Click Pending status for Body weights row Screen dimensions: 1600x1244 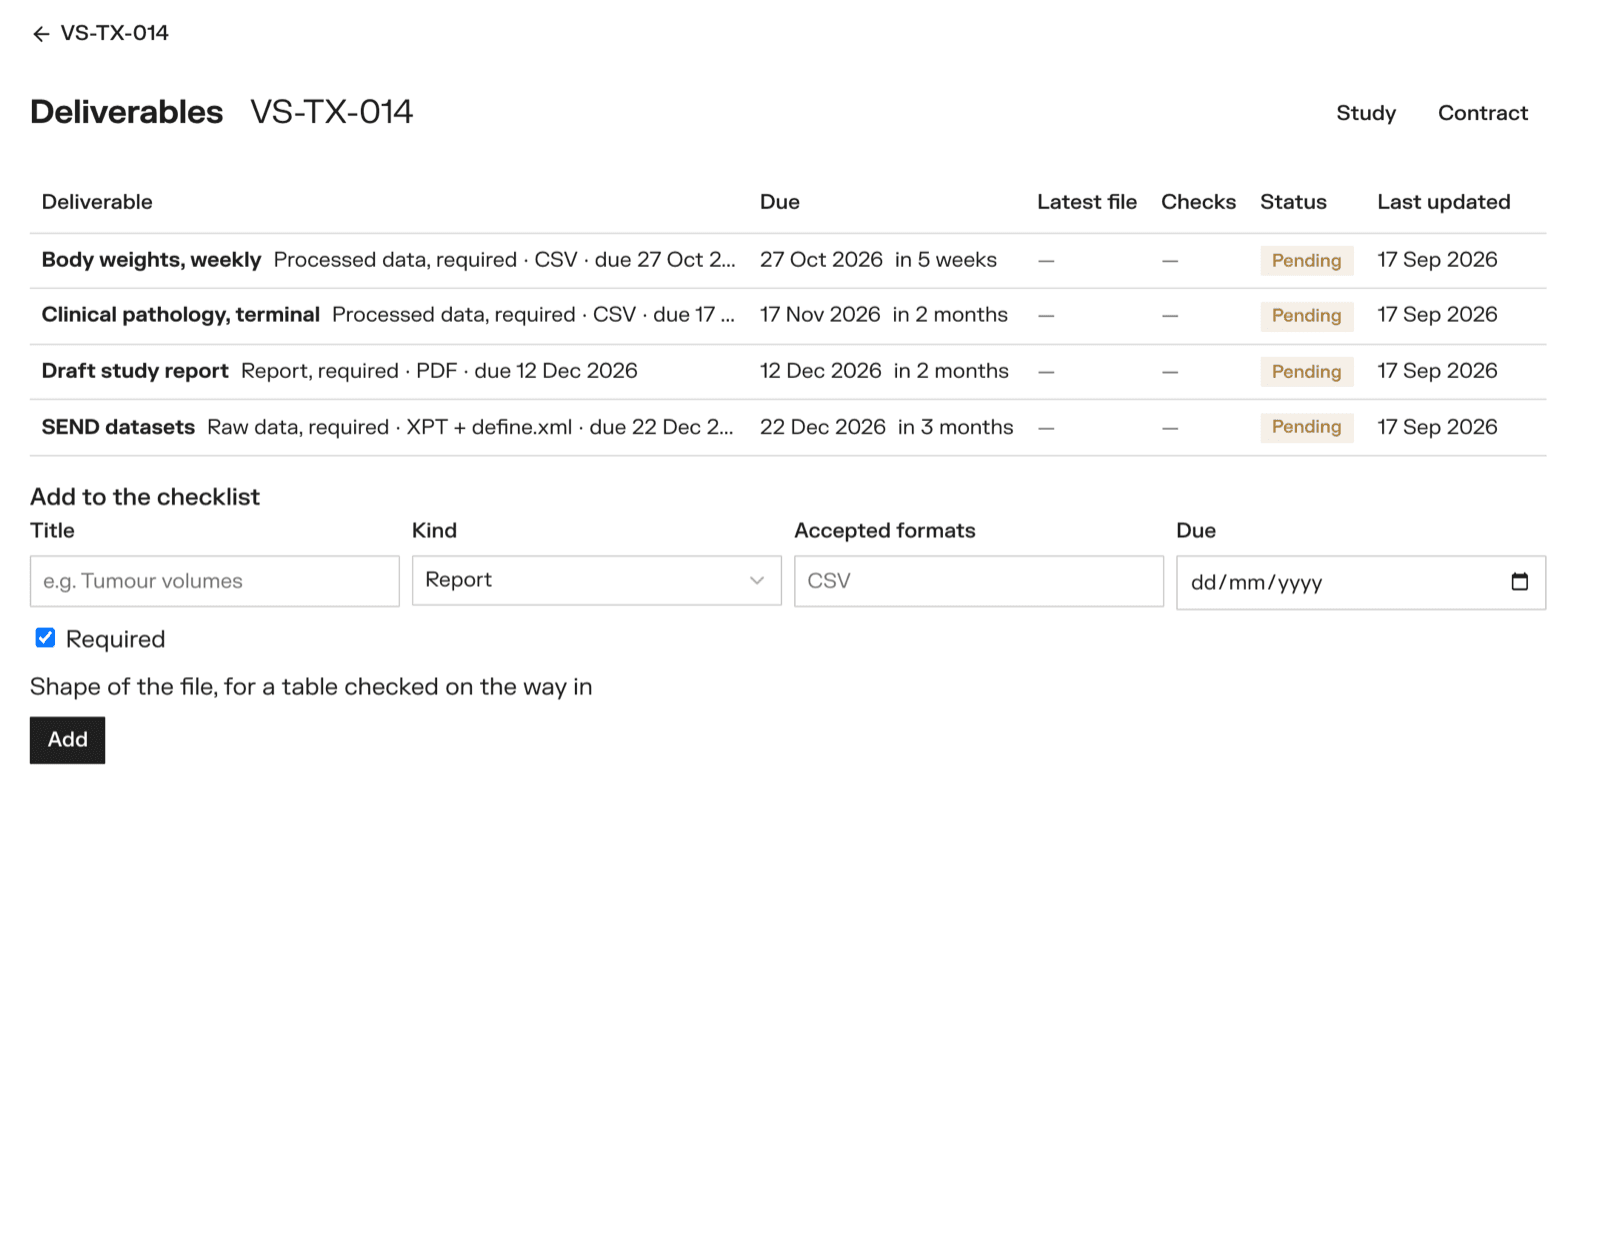(x=1306, y=261)
